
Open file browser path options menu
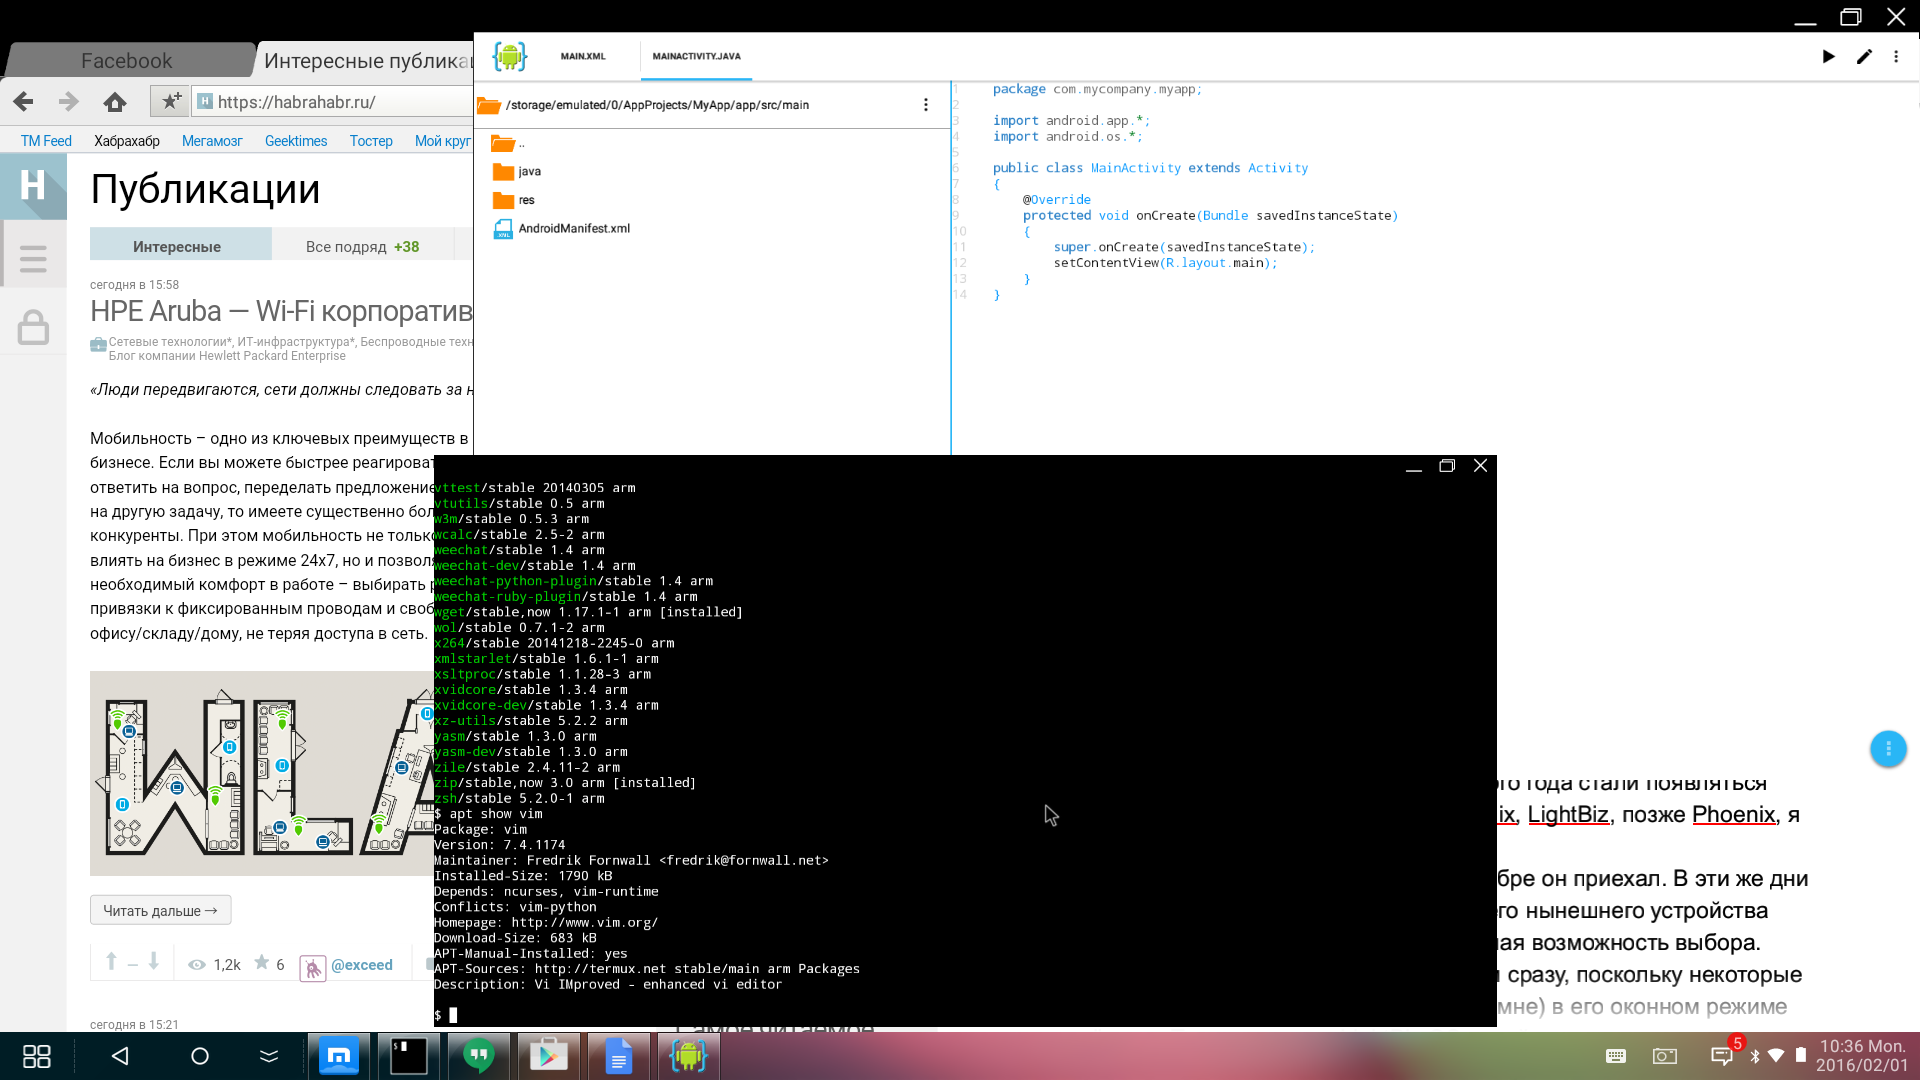point(926,105)
